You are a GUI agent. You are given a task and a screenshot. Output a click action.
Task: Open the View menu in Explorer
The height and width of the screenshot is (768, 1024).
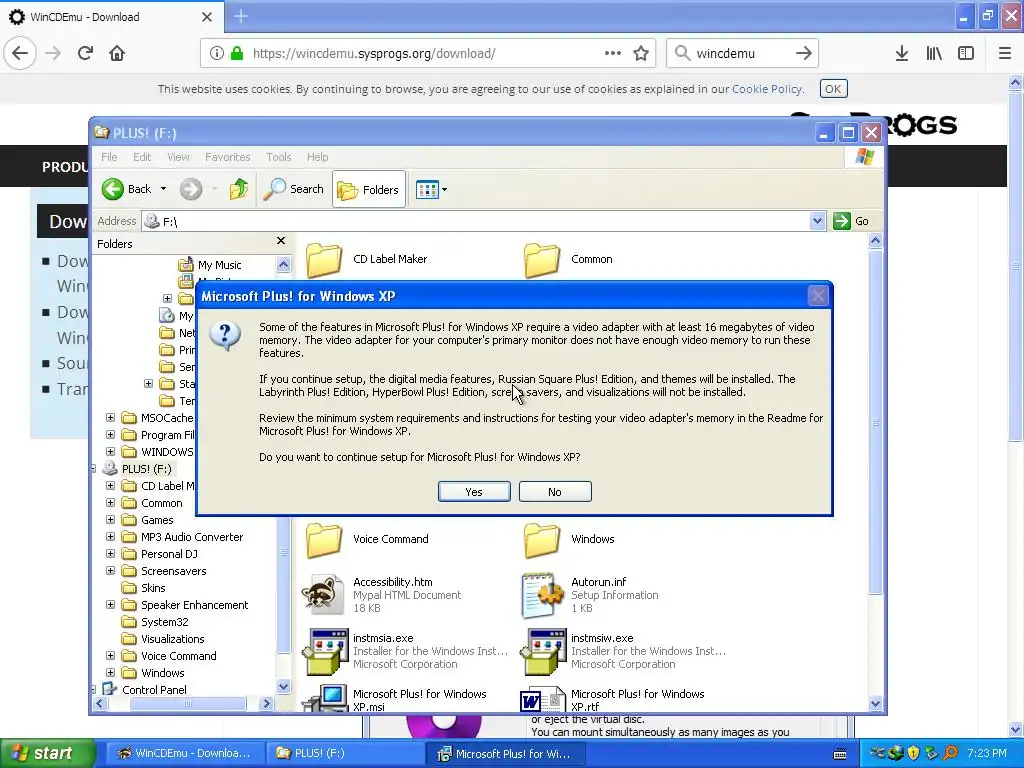[178, 157]
